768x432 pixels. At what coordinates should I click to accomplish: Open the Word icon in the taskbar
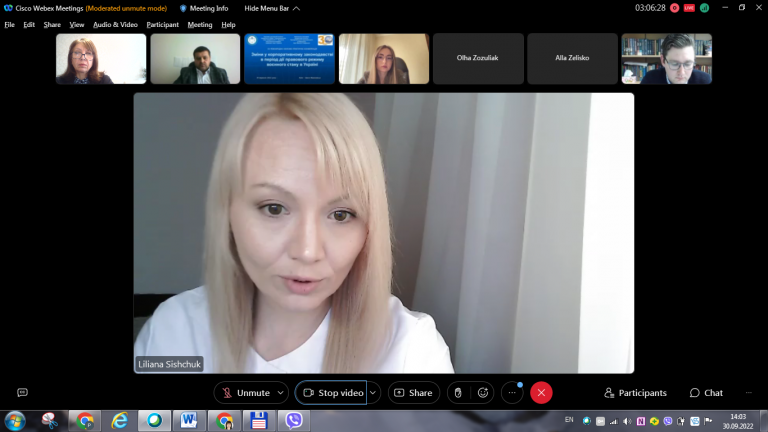(189, 420)
